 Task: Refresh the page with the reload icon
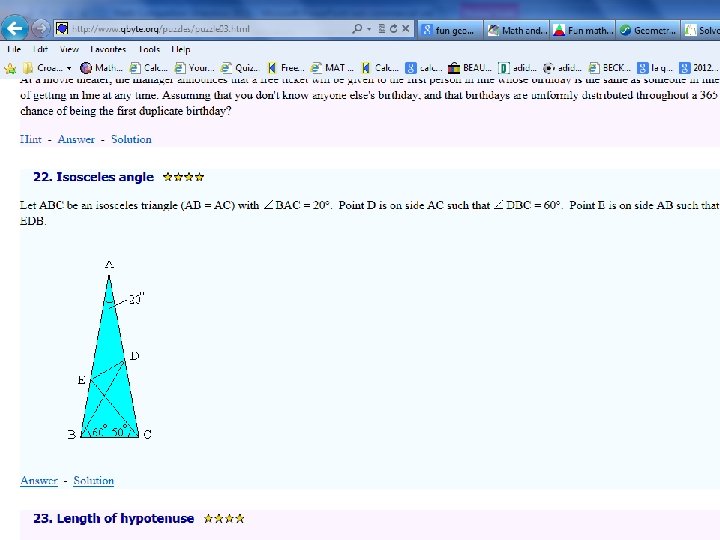click(394, 28)
